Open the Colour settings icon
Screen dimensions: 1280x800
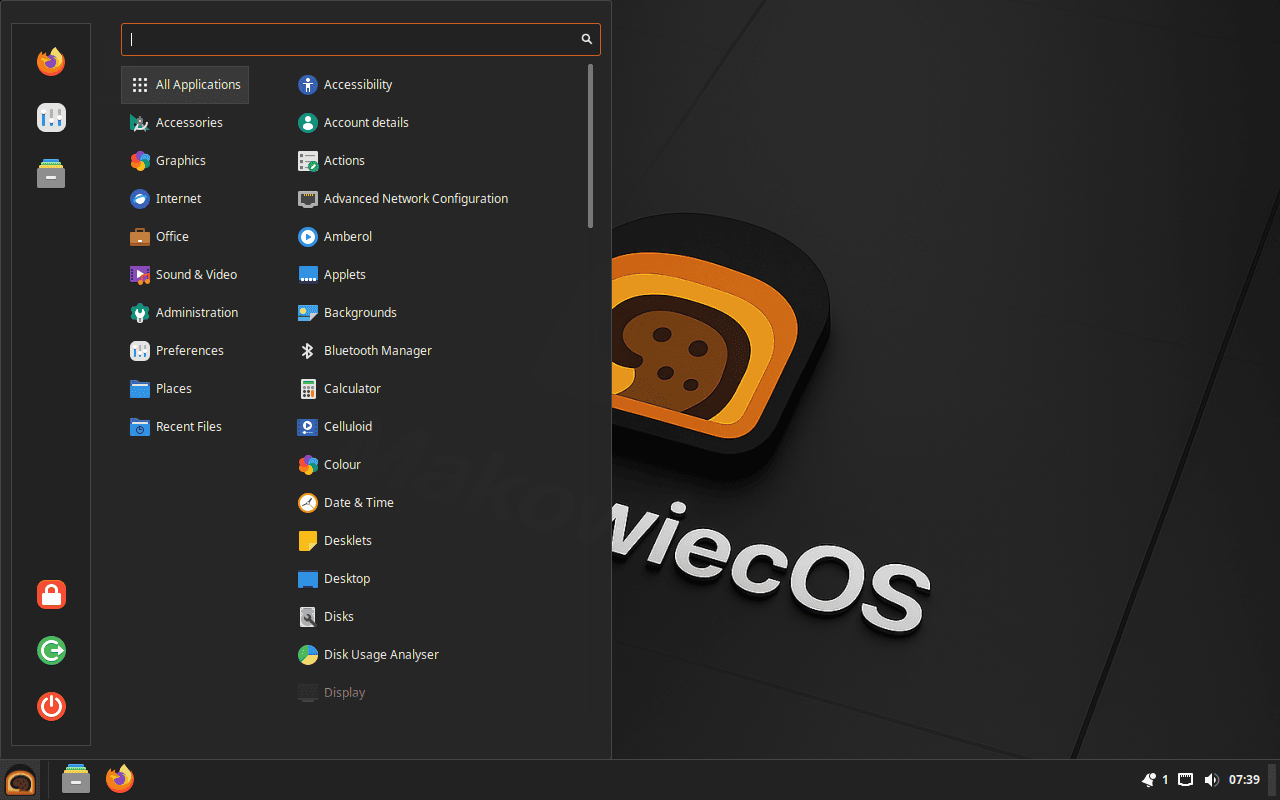click(308, 465)
